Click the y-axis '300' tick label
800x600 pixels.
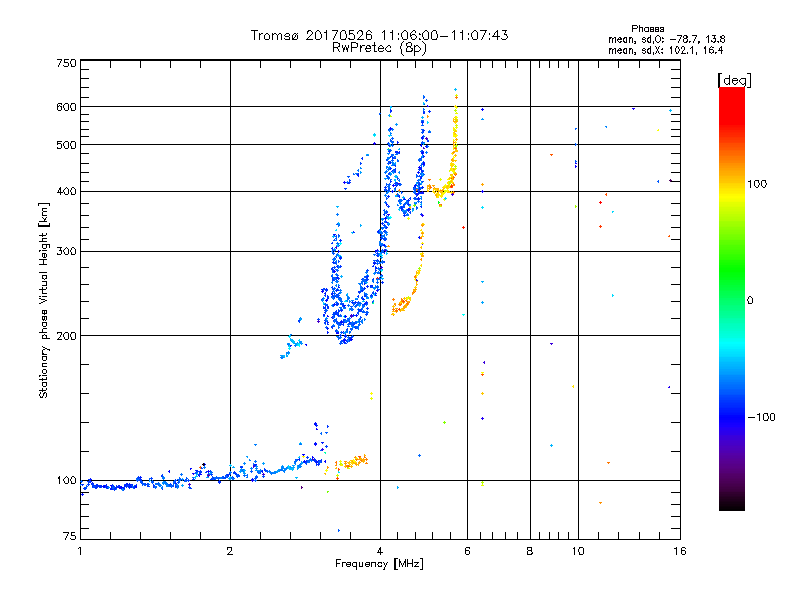(x=66, y=252)
